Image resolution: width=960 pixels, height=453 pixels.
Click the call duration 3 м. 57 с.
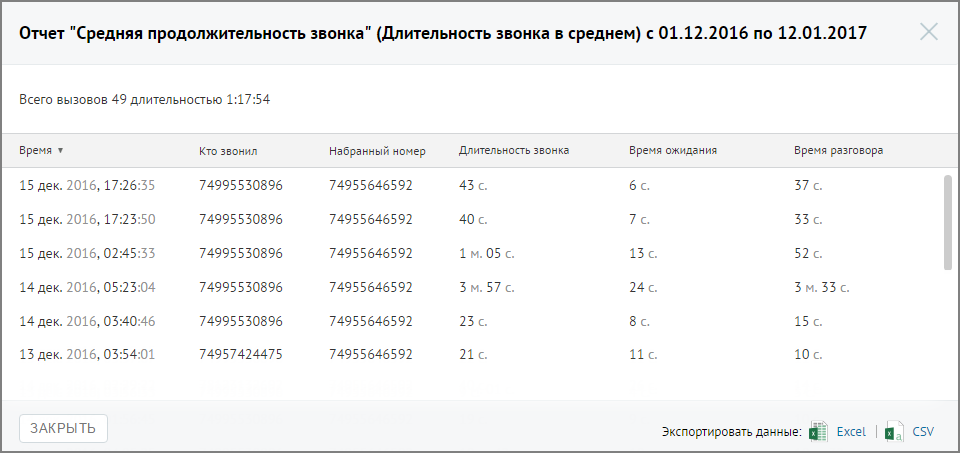(x=486, y=287)
